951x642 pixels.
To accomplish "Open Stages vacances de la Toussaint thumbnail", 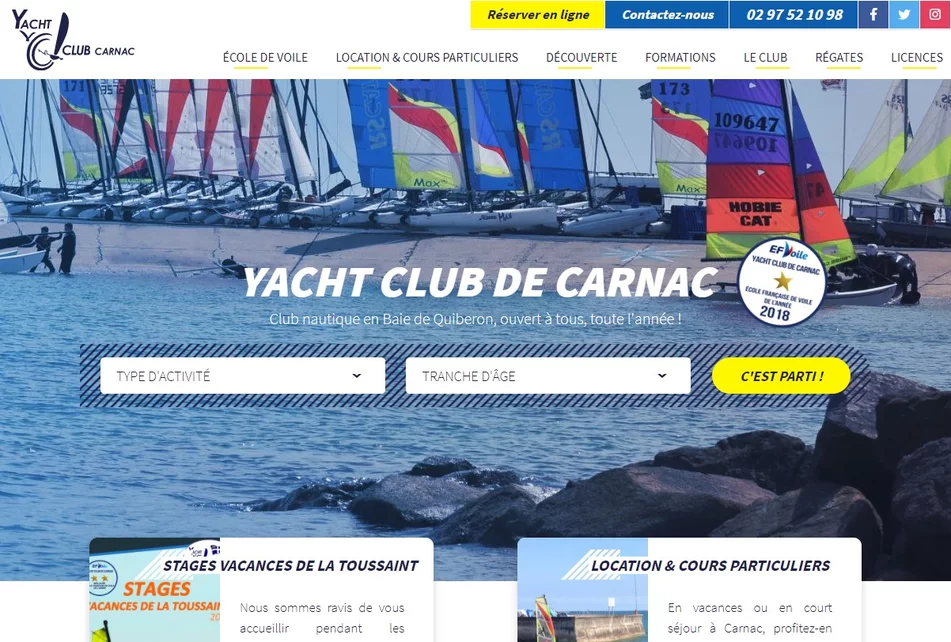I will (154, 591).
